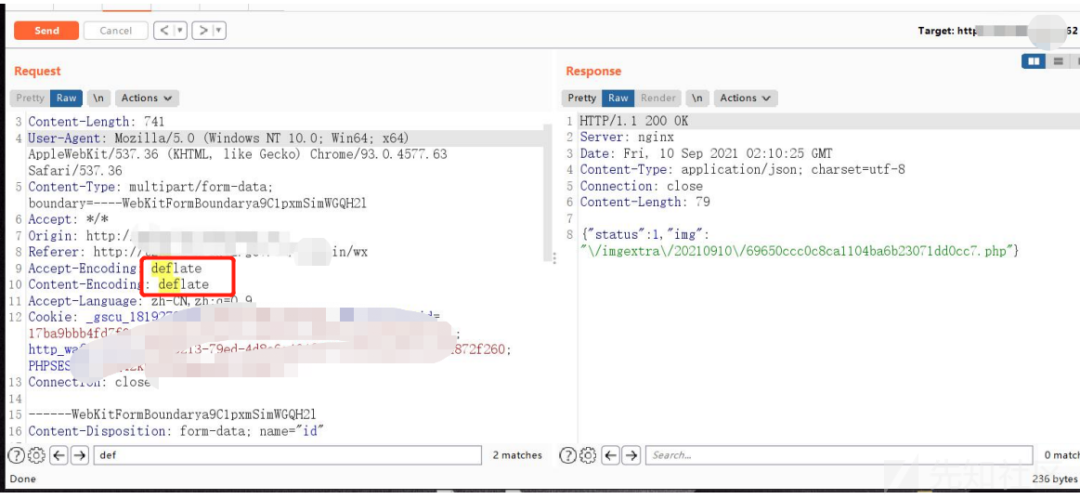Click the orange Send button

(x=47, y=31)
